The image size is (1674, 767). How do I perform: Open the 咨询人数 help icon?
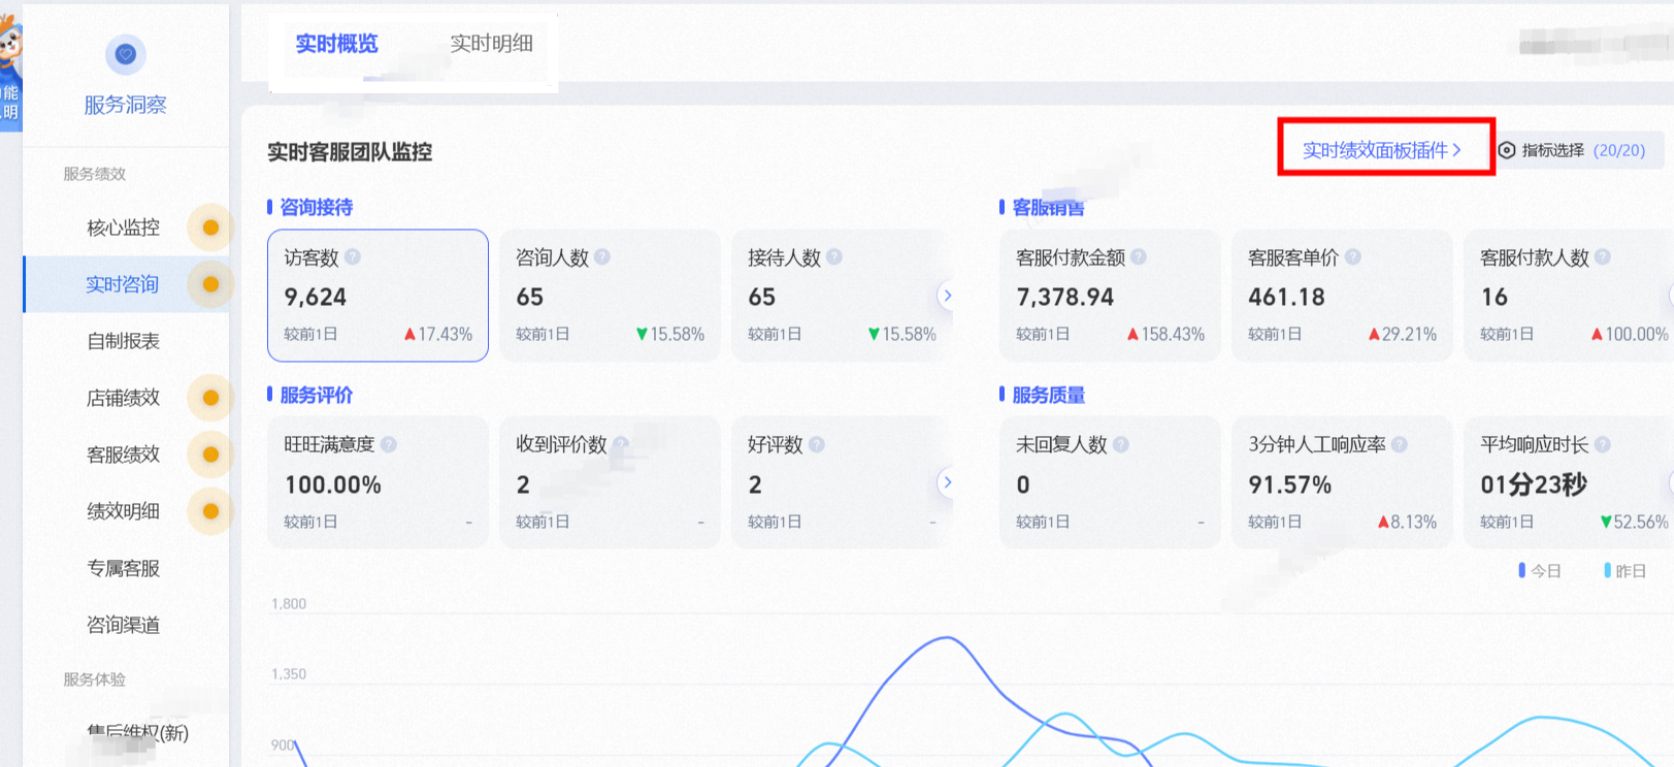click(x=602, y=257)
